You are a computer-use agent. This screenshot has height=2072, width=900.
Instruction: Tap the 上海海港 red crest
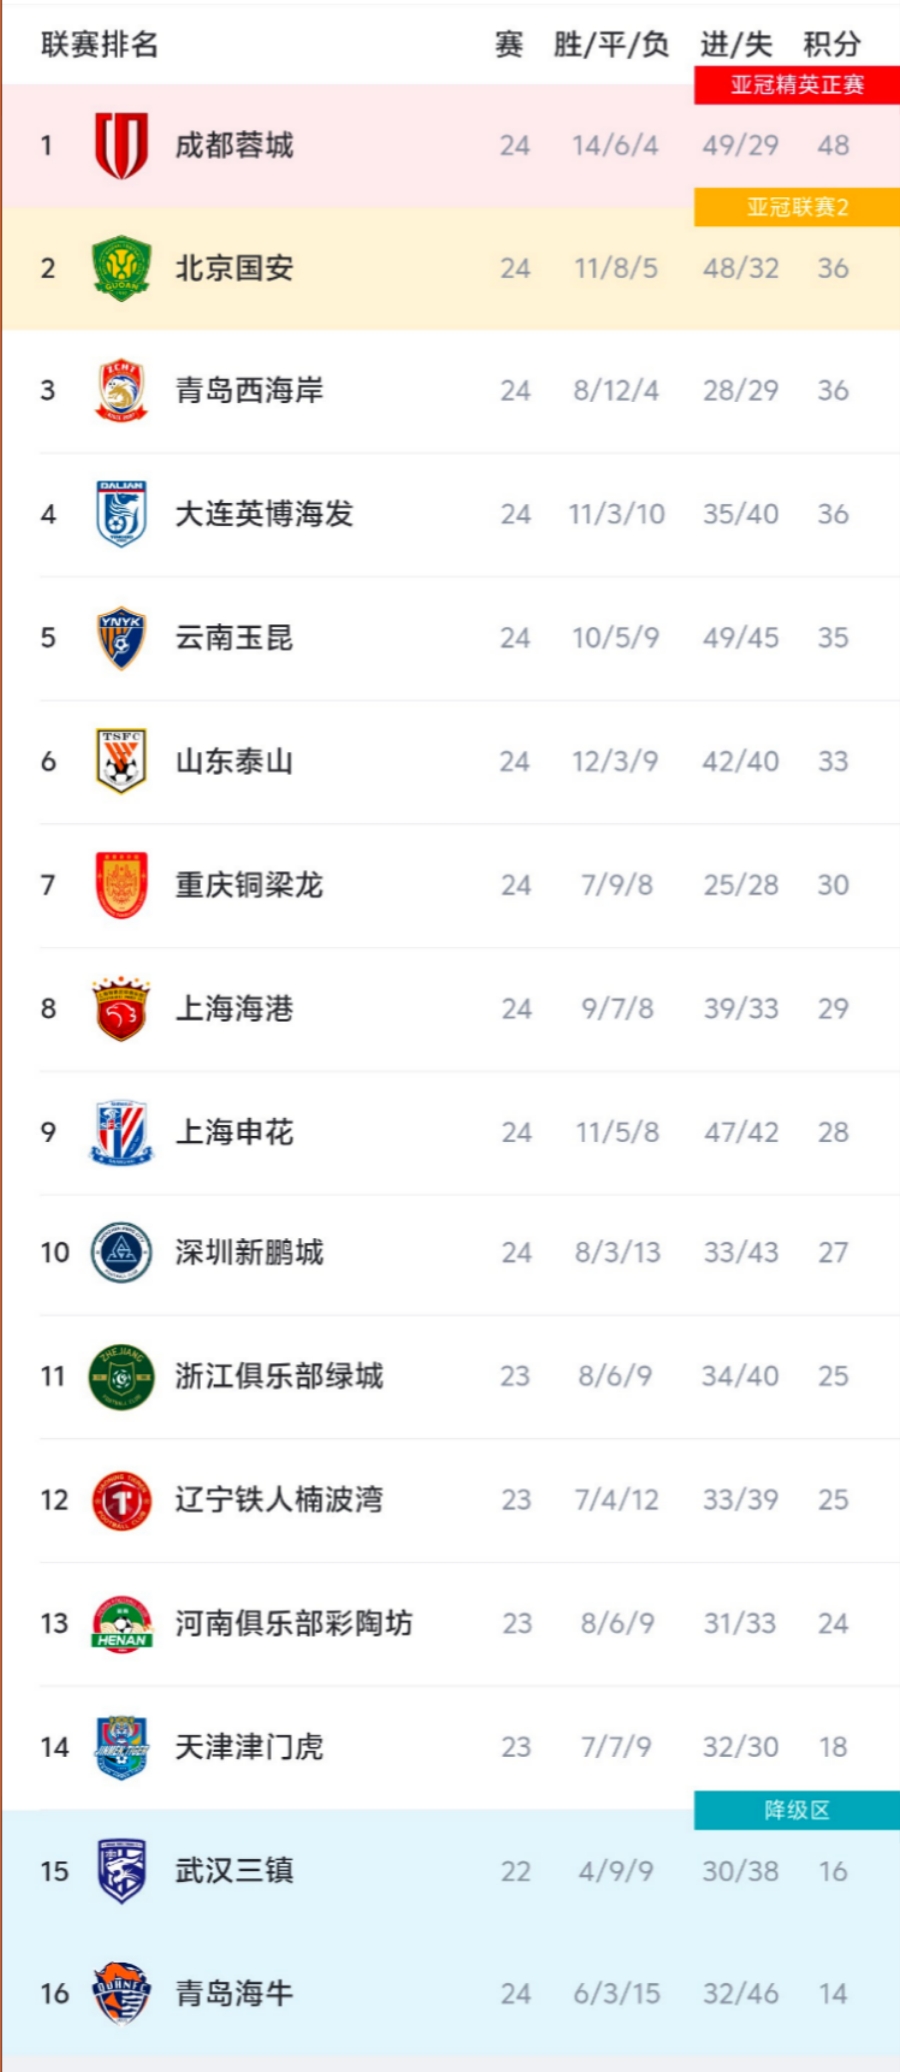coord(121,1008)
